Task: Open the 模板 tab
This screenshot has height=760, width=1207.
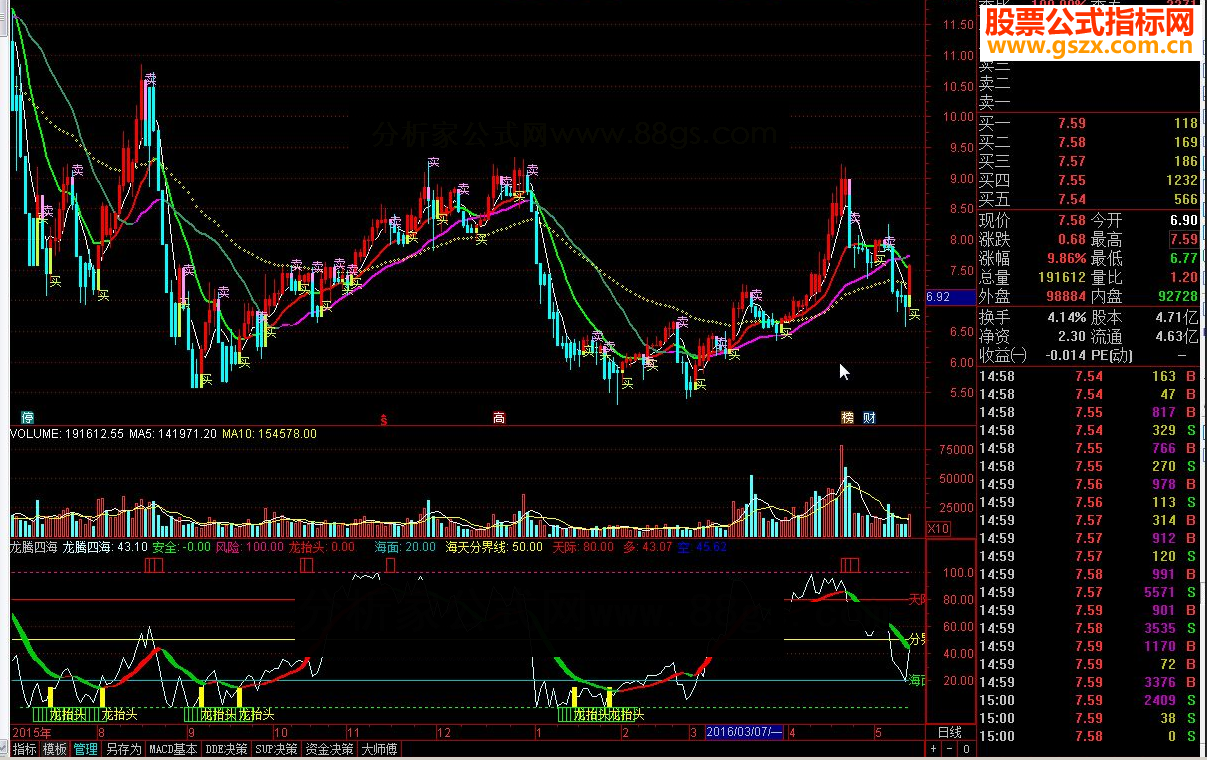Action: tap(55, 748)
